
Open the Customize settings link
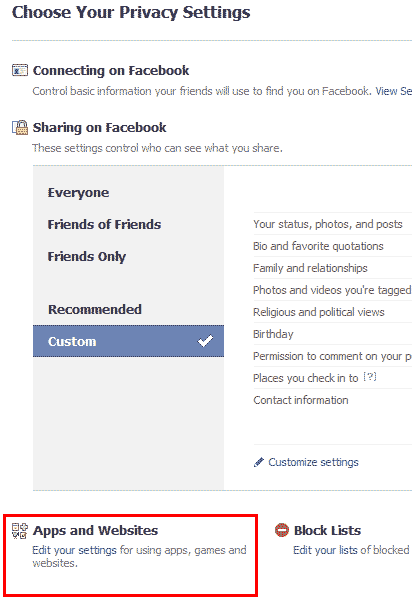(313, 462)
